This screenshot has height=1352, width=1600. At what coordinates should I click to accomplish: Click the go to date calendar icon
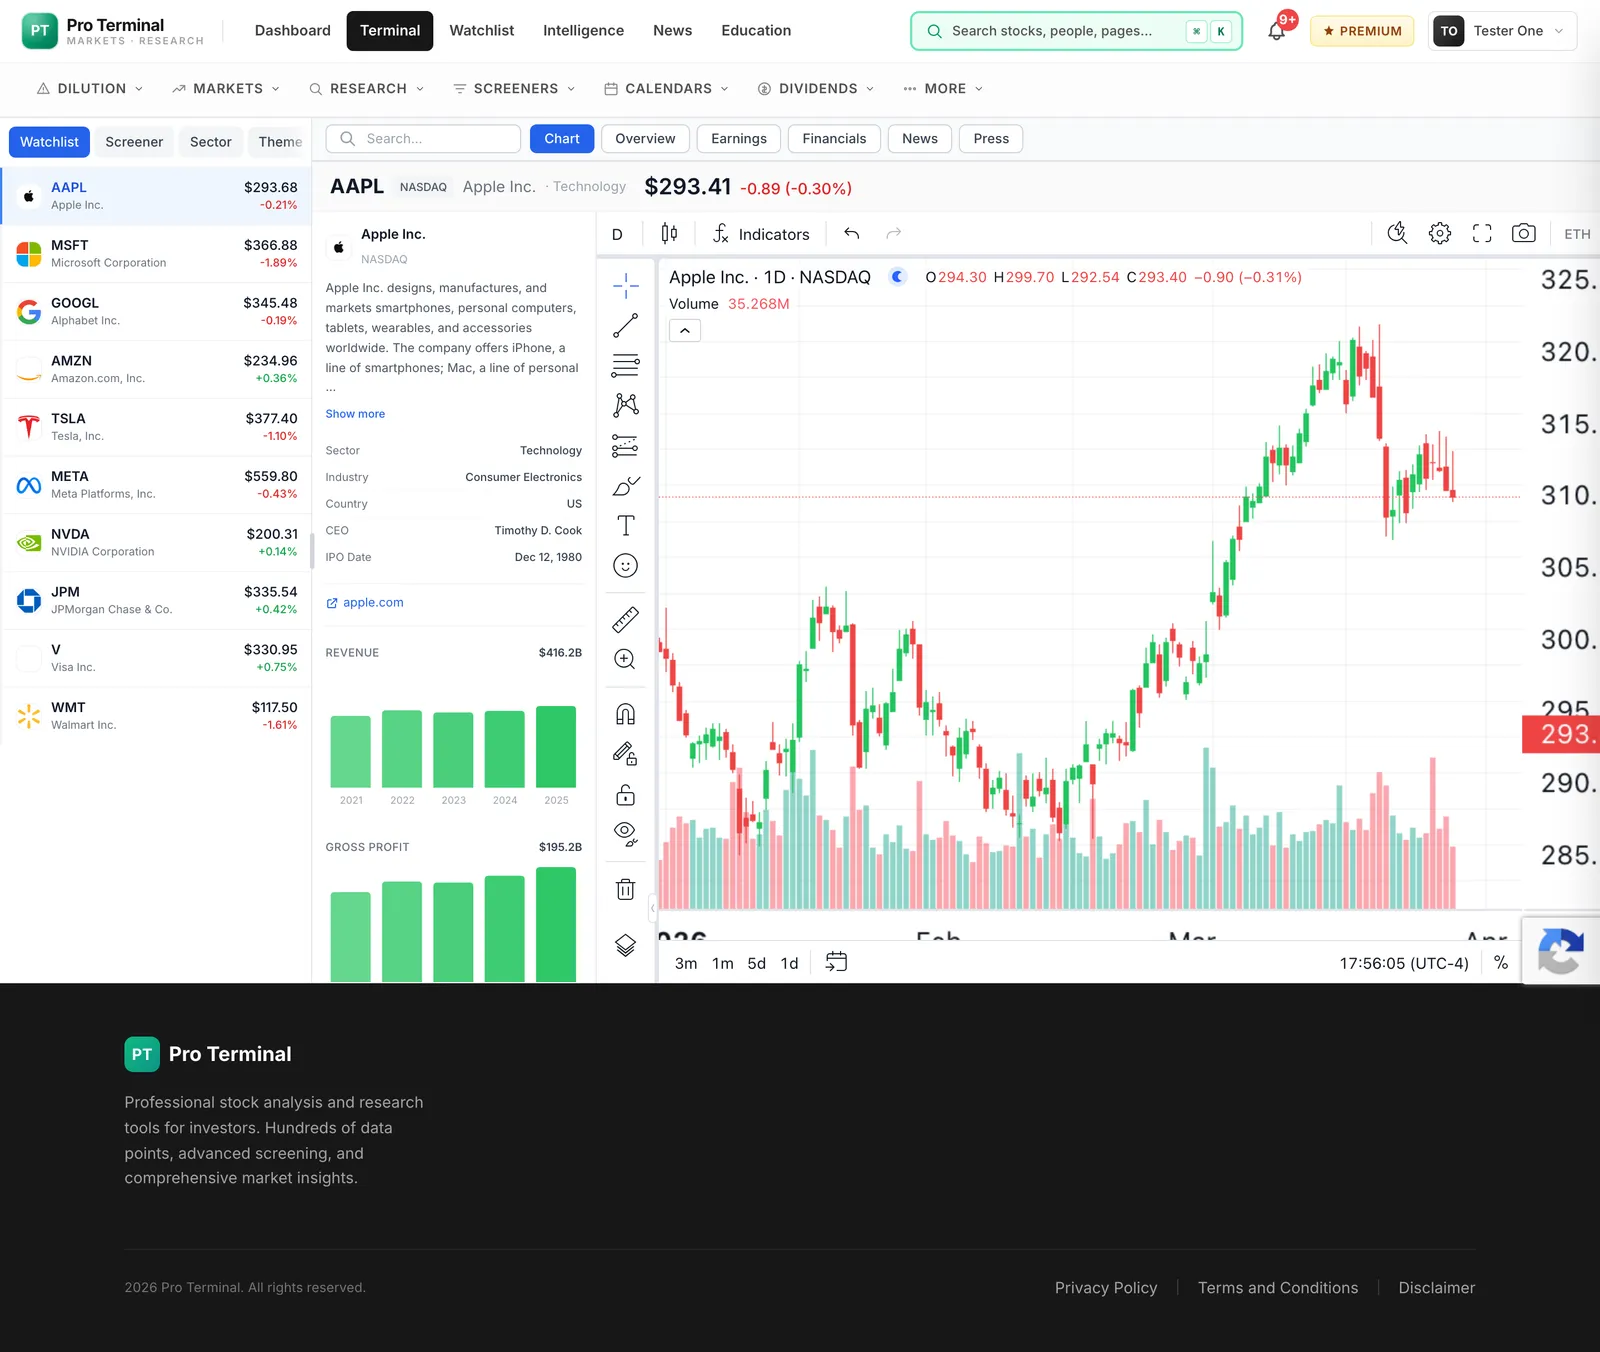[x=836, y=962]
